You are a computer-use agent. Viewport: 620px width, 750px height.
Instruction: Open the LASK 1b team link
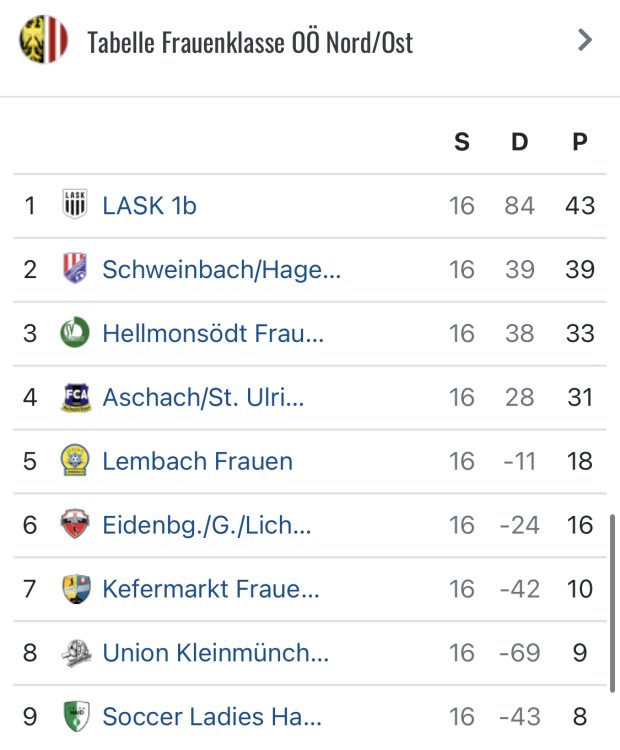pyautogui.click(x=150, y=205)
